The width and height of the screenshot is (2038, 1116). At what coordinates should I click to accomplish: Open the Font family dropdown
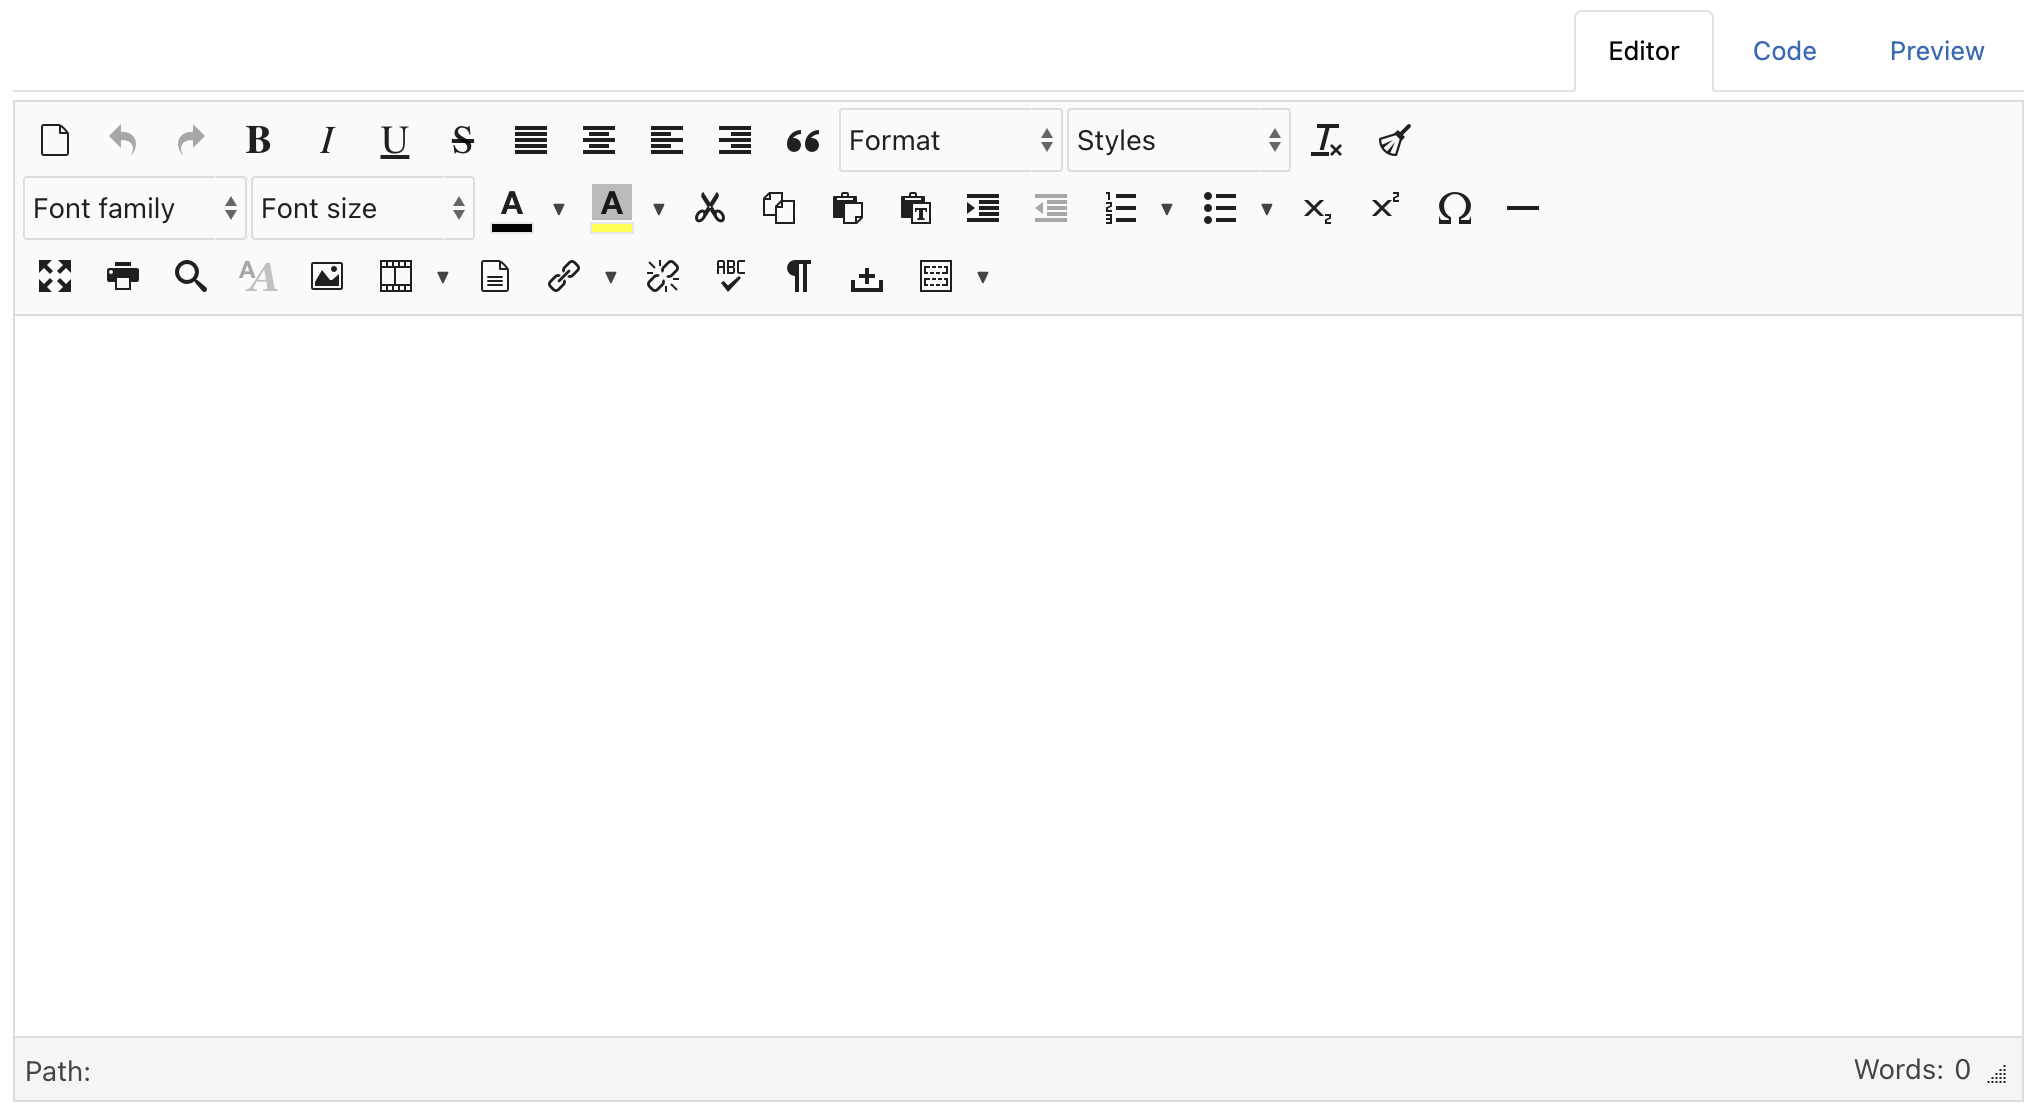pos(134,209)
